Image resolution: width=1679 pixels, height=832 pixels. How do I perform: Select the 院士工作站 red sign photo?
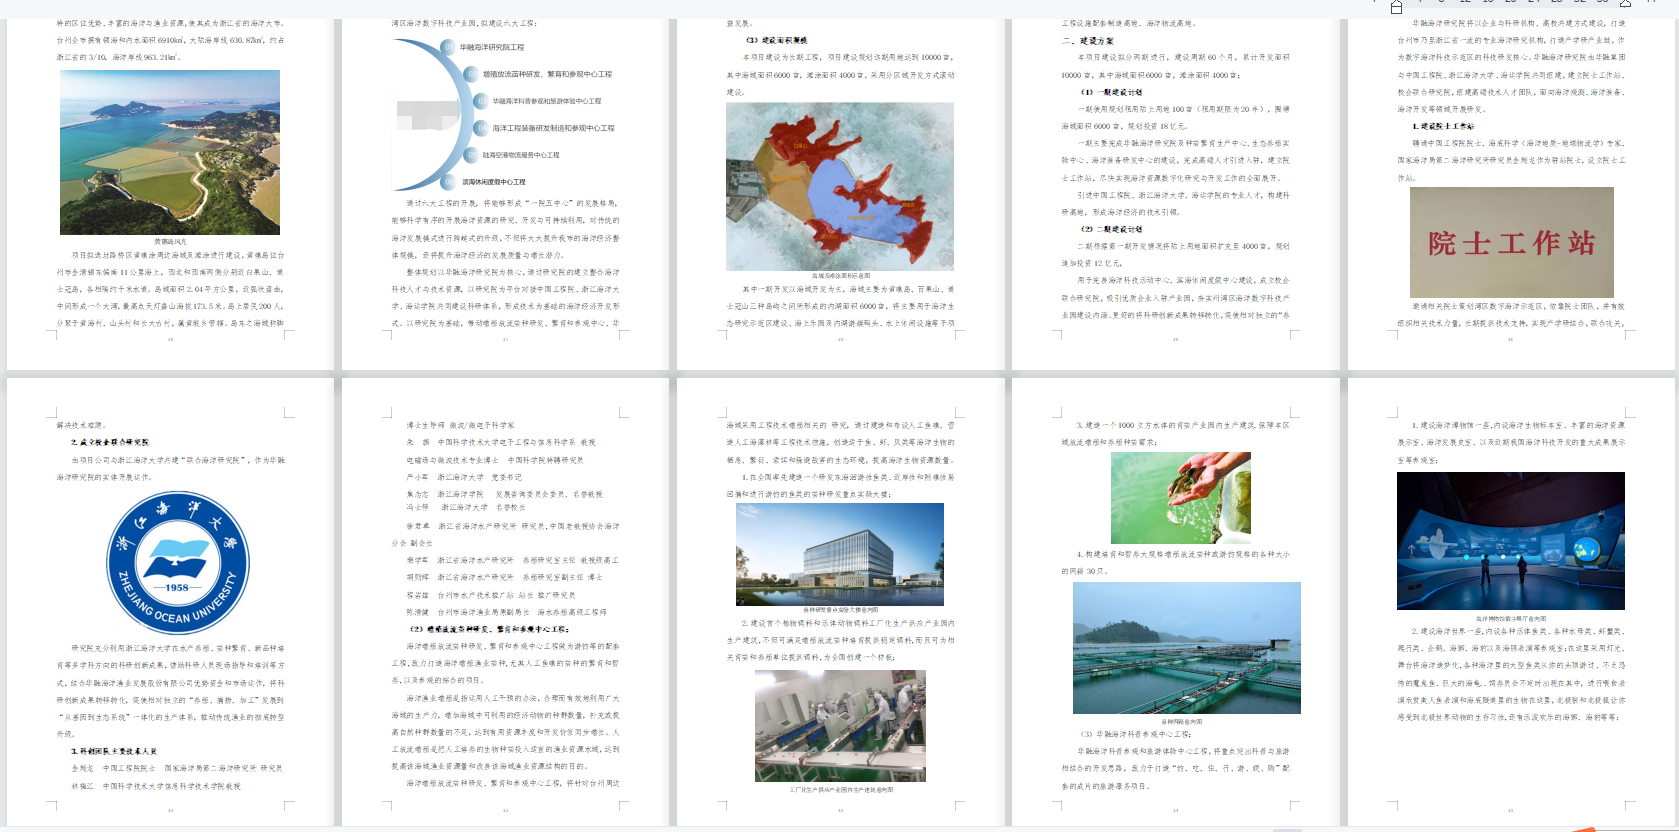point(1511,242)
